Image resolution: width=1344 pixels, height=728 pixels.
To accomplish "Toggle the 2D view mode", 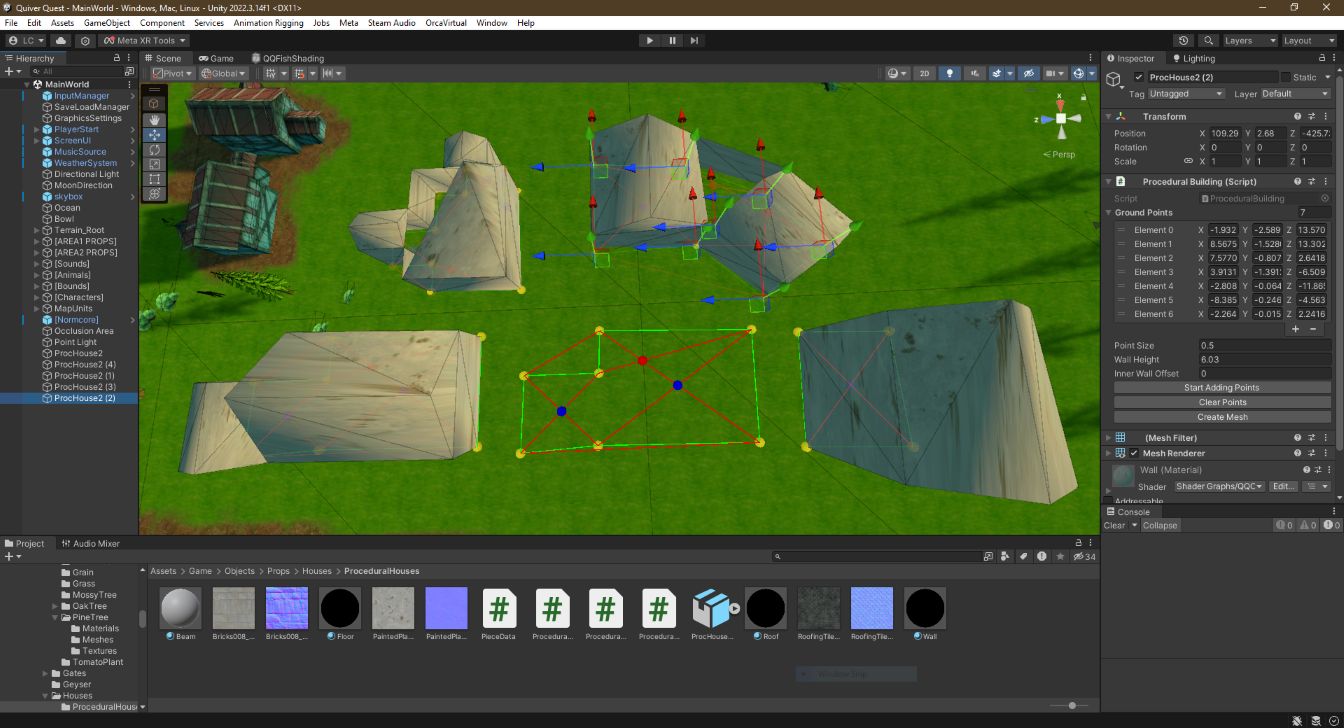I will pos(925,73).
